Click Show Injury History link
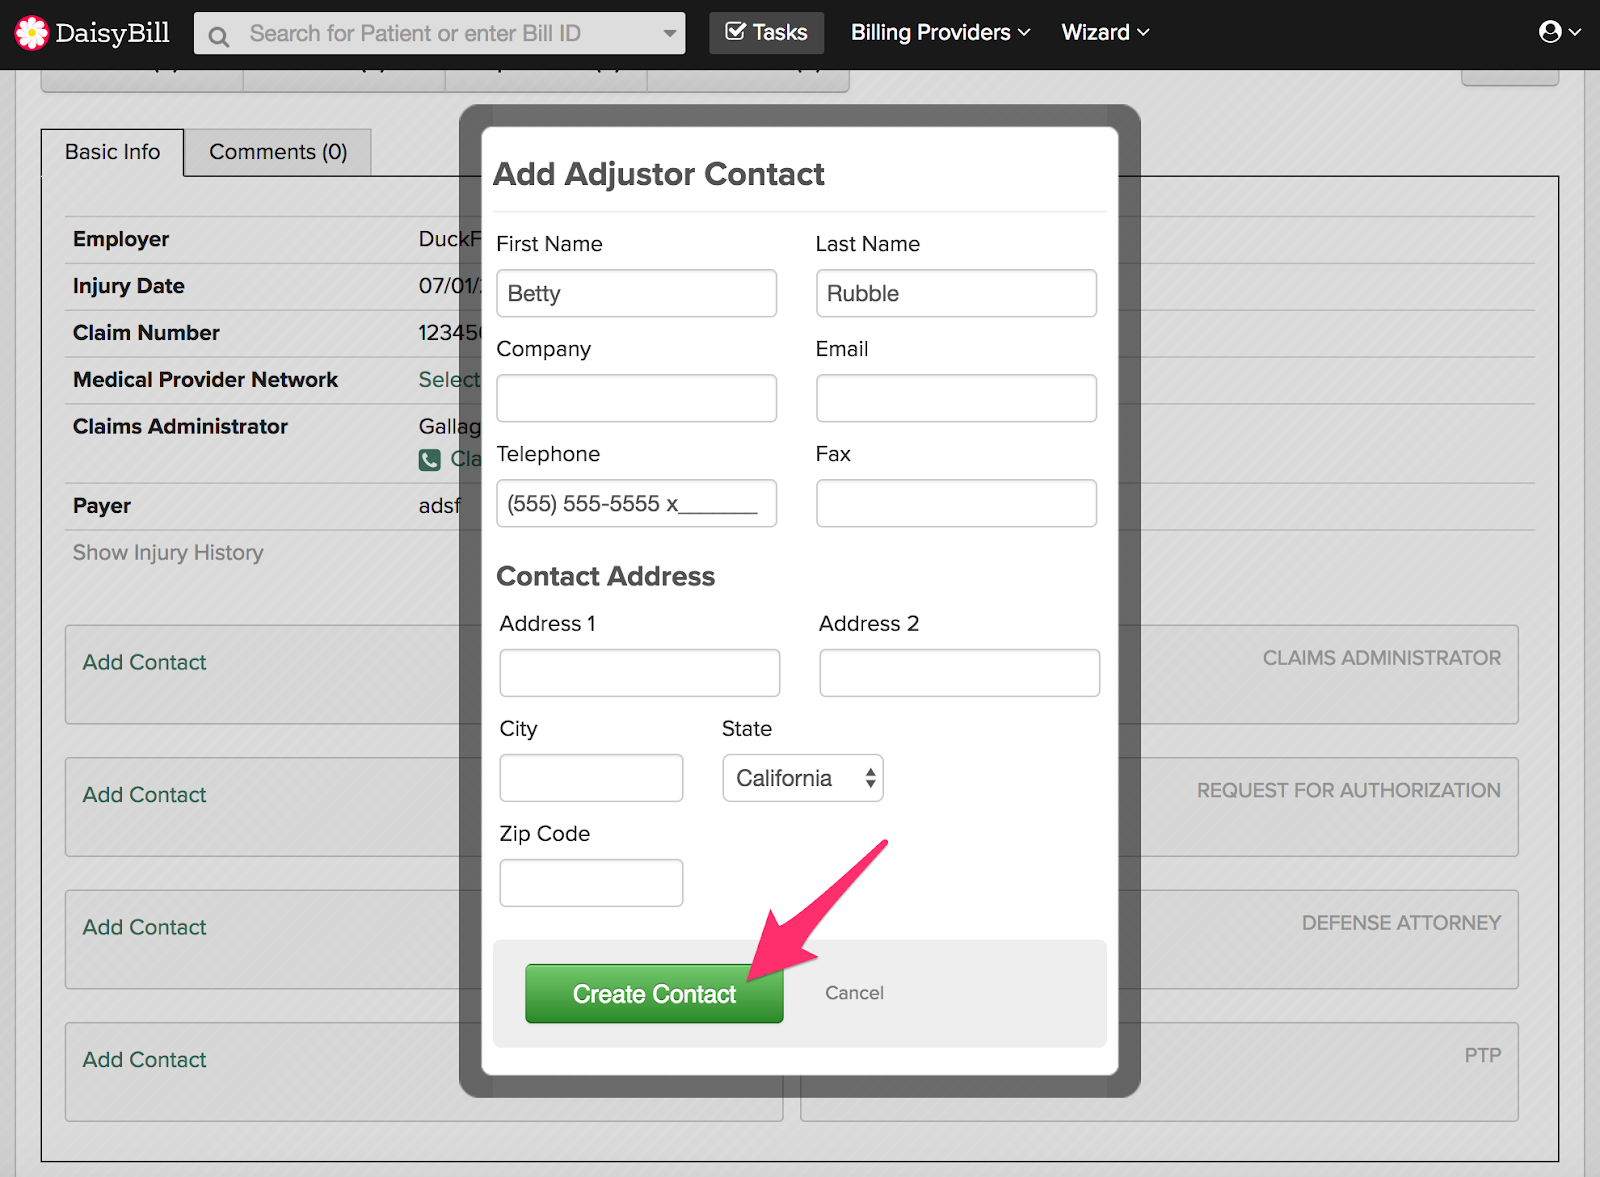Viewport: 1600px width, 1177px height. click(x=168, y=553)
